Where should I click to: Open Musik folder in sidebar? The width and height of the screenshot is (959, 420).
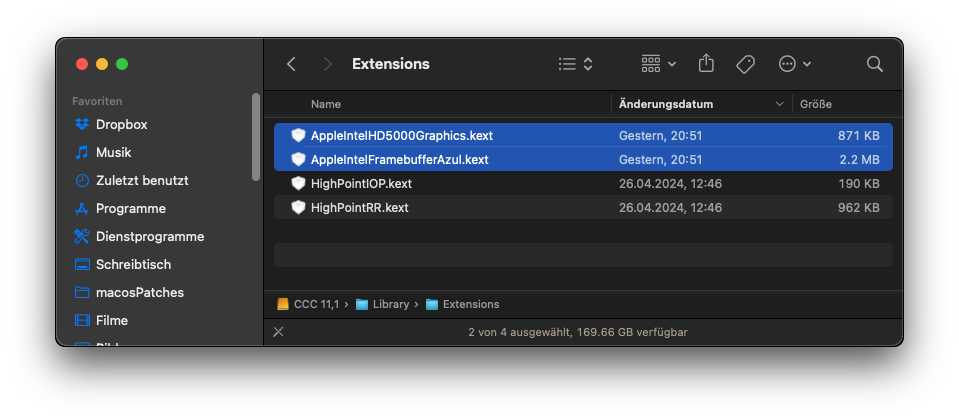coord(113,153)
